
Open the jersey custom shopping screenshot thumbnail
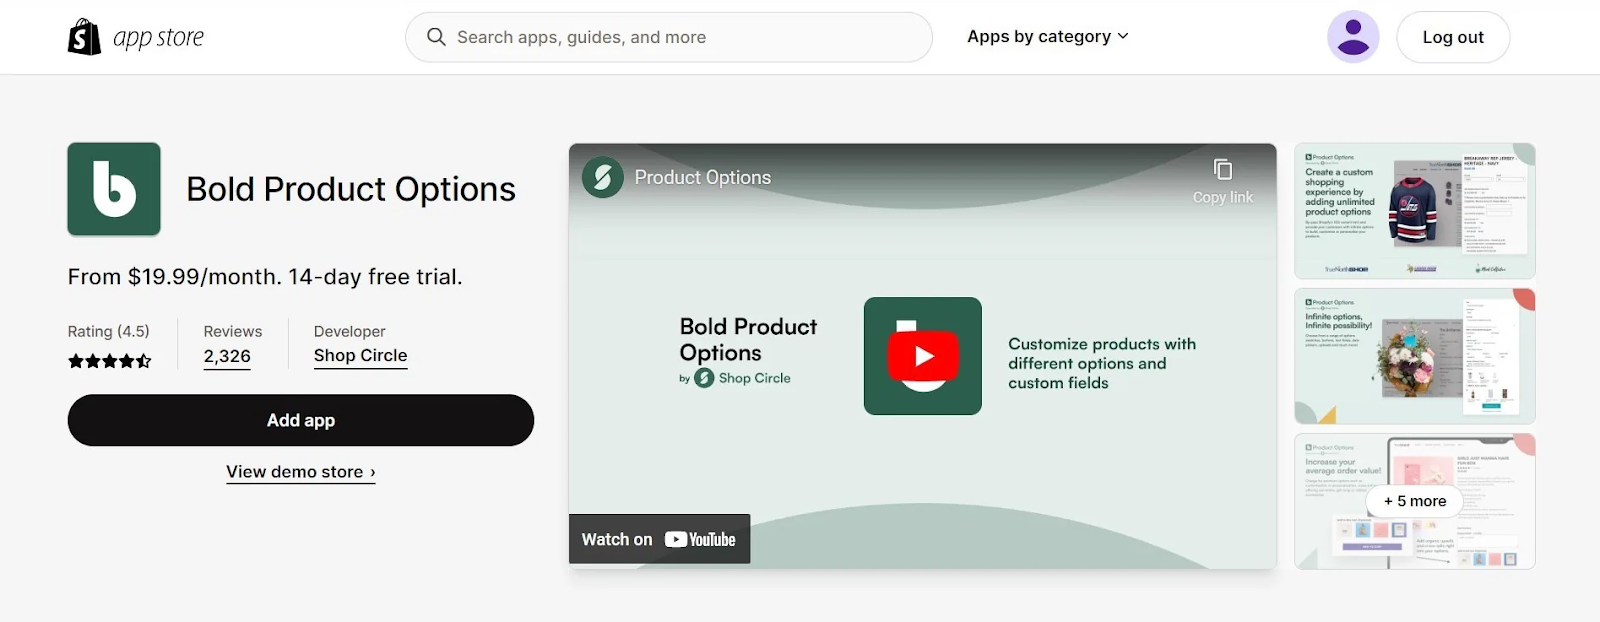pos(1415,211)
